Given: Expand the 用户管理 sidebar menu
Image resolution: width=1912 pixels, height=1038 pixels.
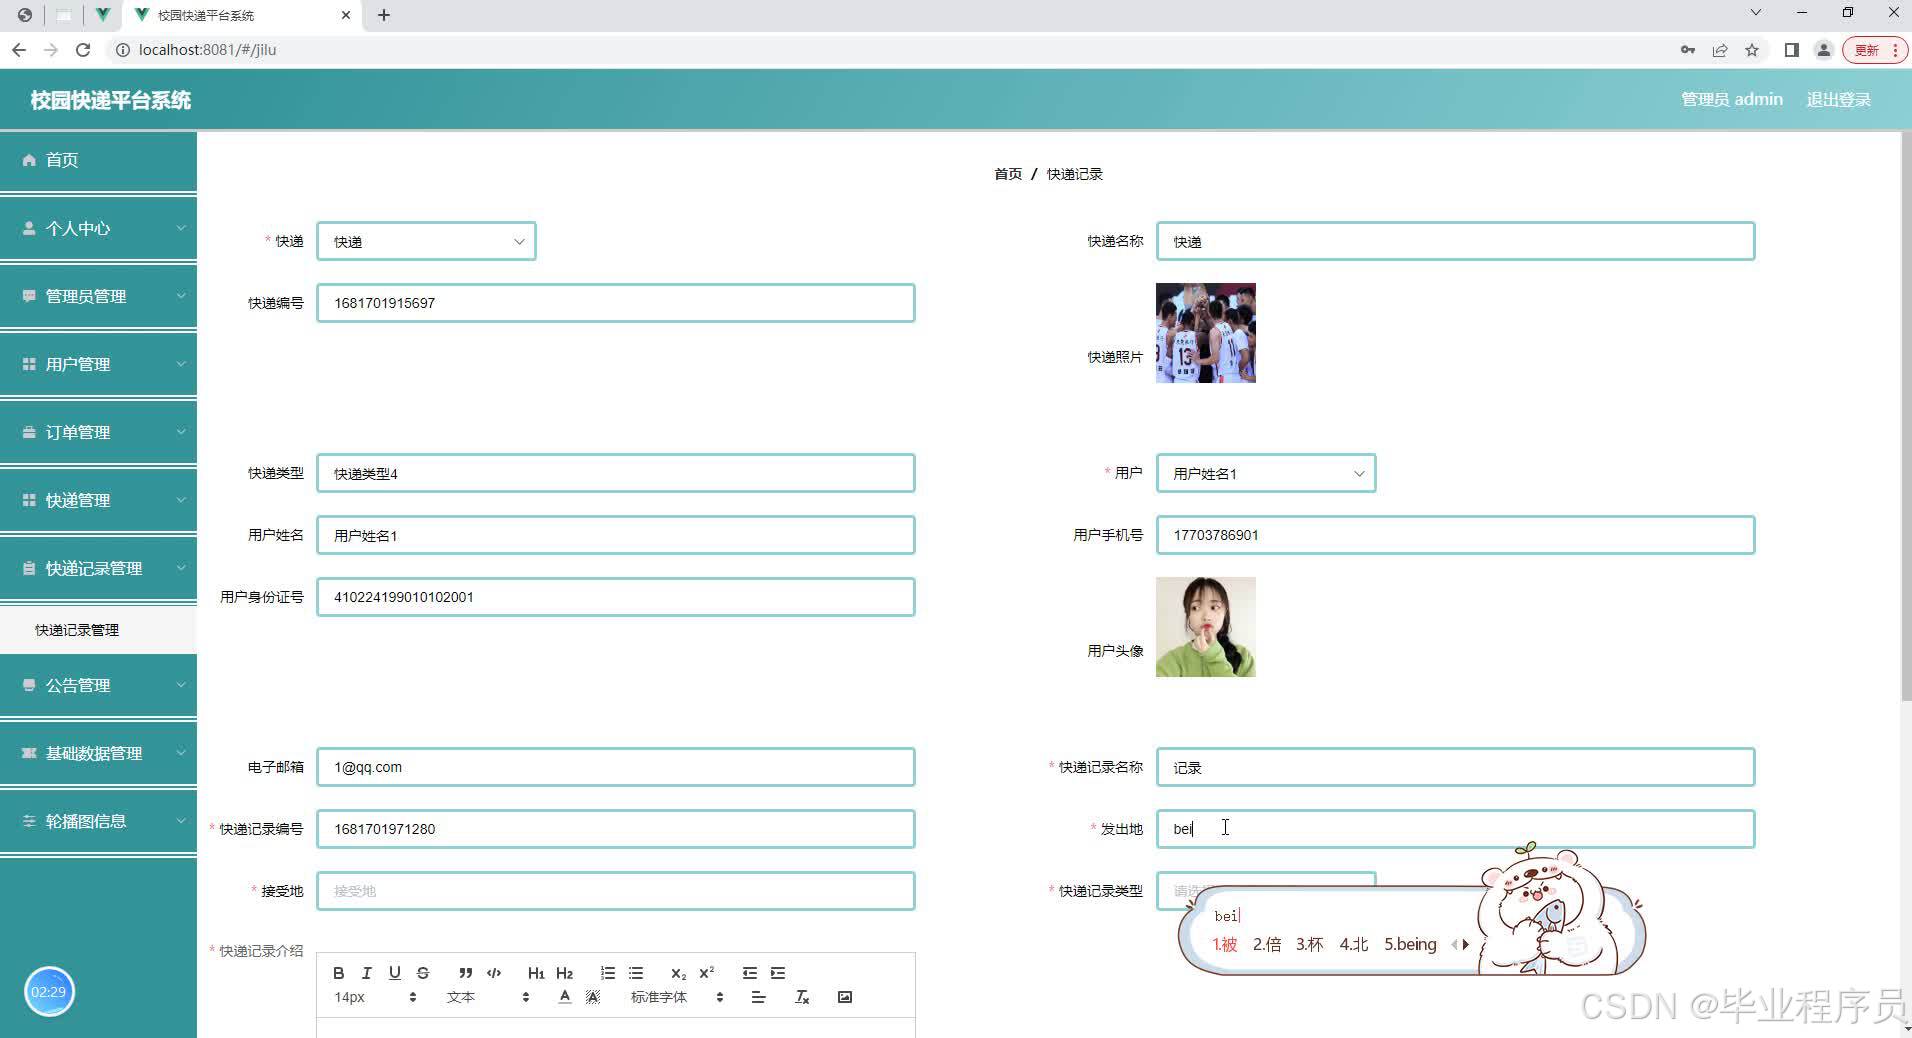Looking at the screenshot, I should (98, 364).
